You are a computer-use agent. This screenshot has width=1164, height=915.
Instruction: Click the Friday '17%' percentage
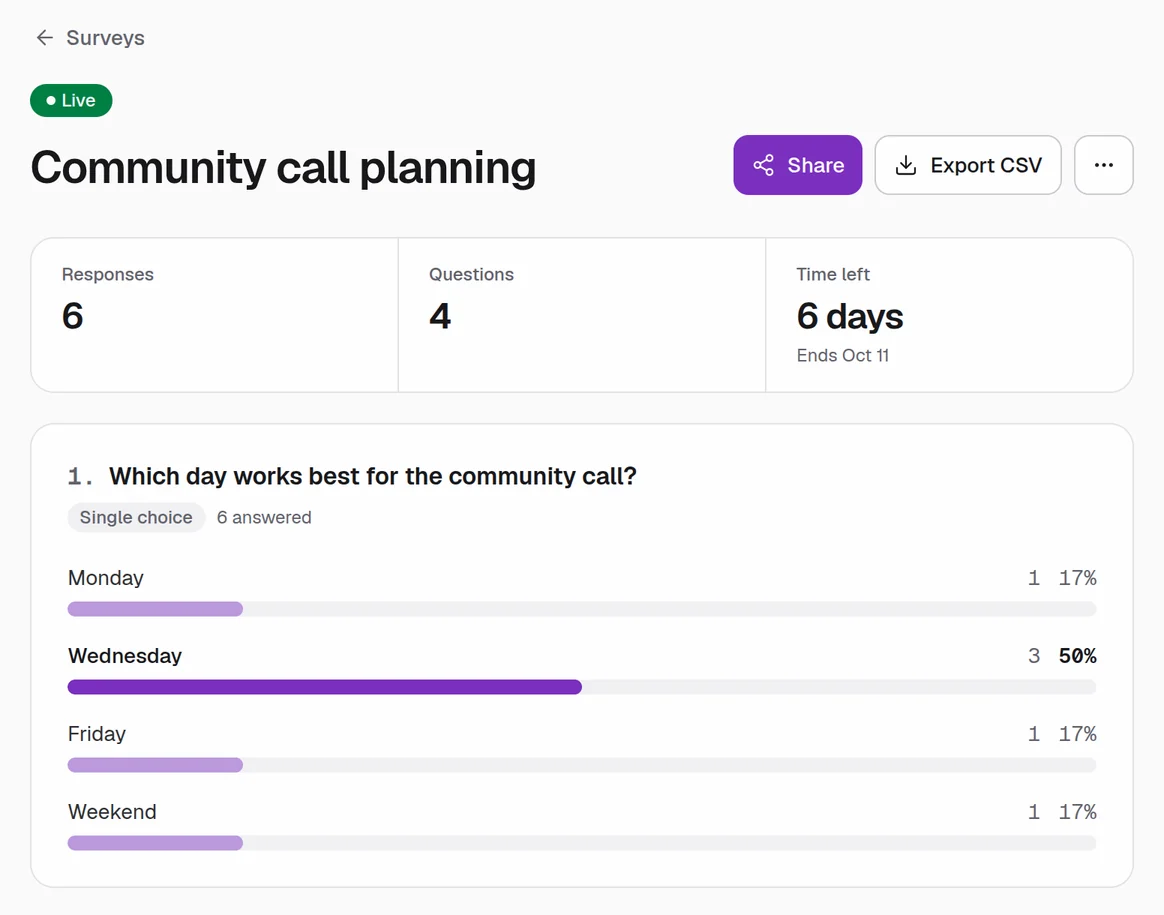click(x=1077, y=734)
